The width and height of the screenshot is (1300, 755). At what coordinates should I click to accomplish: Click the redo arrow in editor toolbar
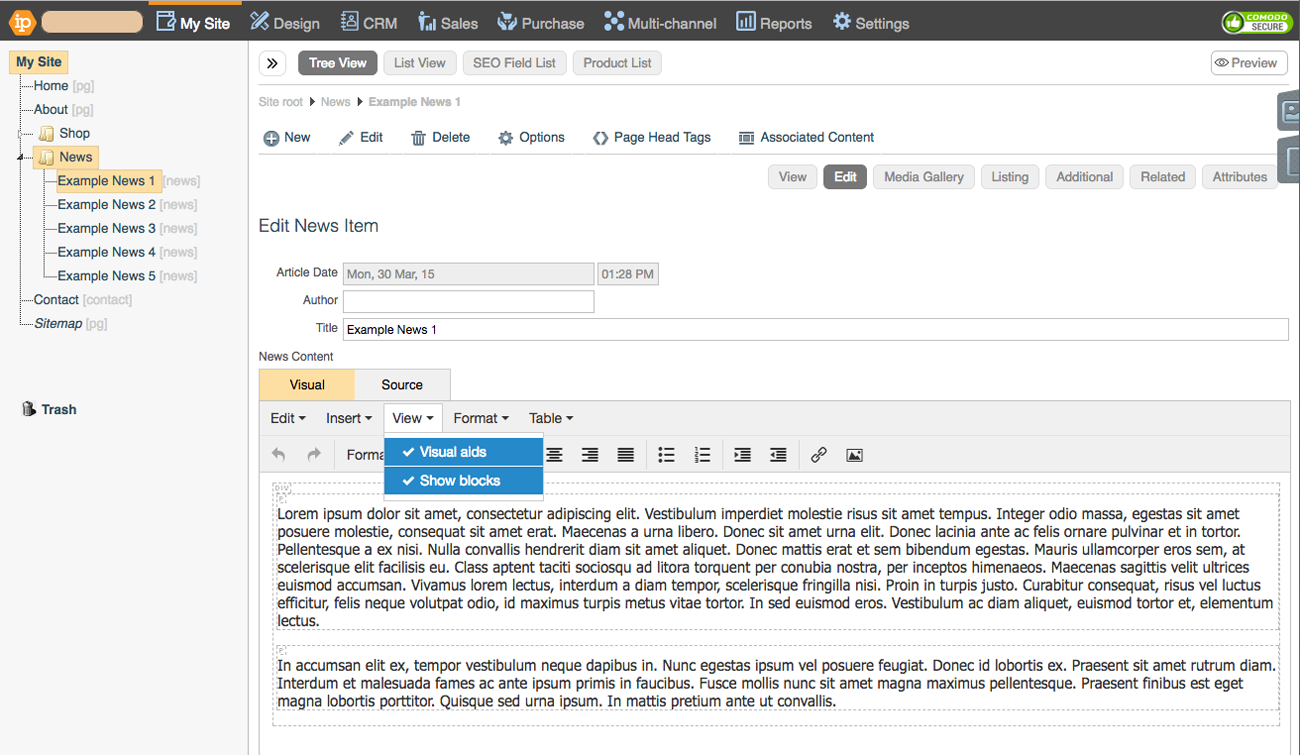coord(314,455)
